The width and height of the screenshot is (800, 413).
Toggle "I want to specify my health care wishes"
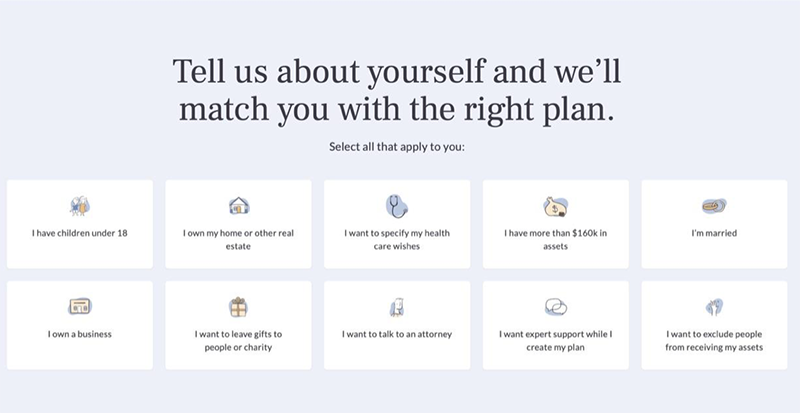[397, 239]
